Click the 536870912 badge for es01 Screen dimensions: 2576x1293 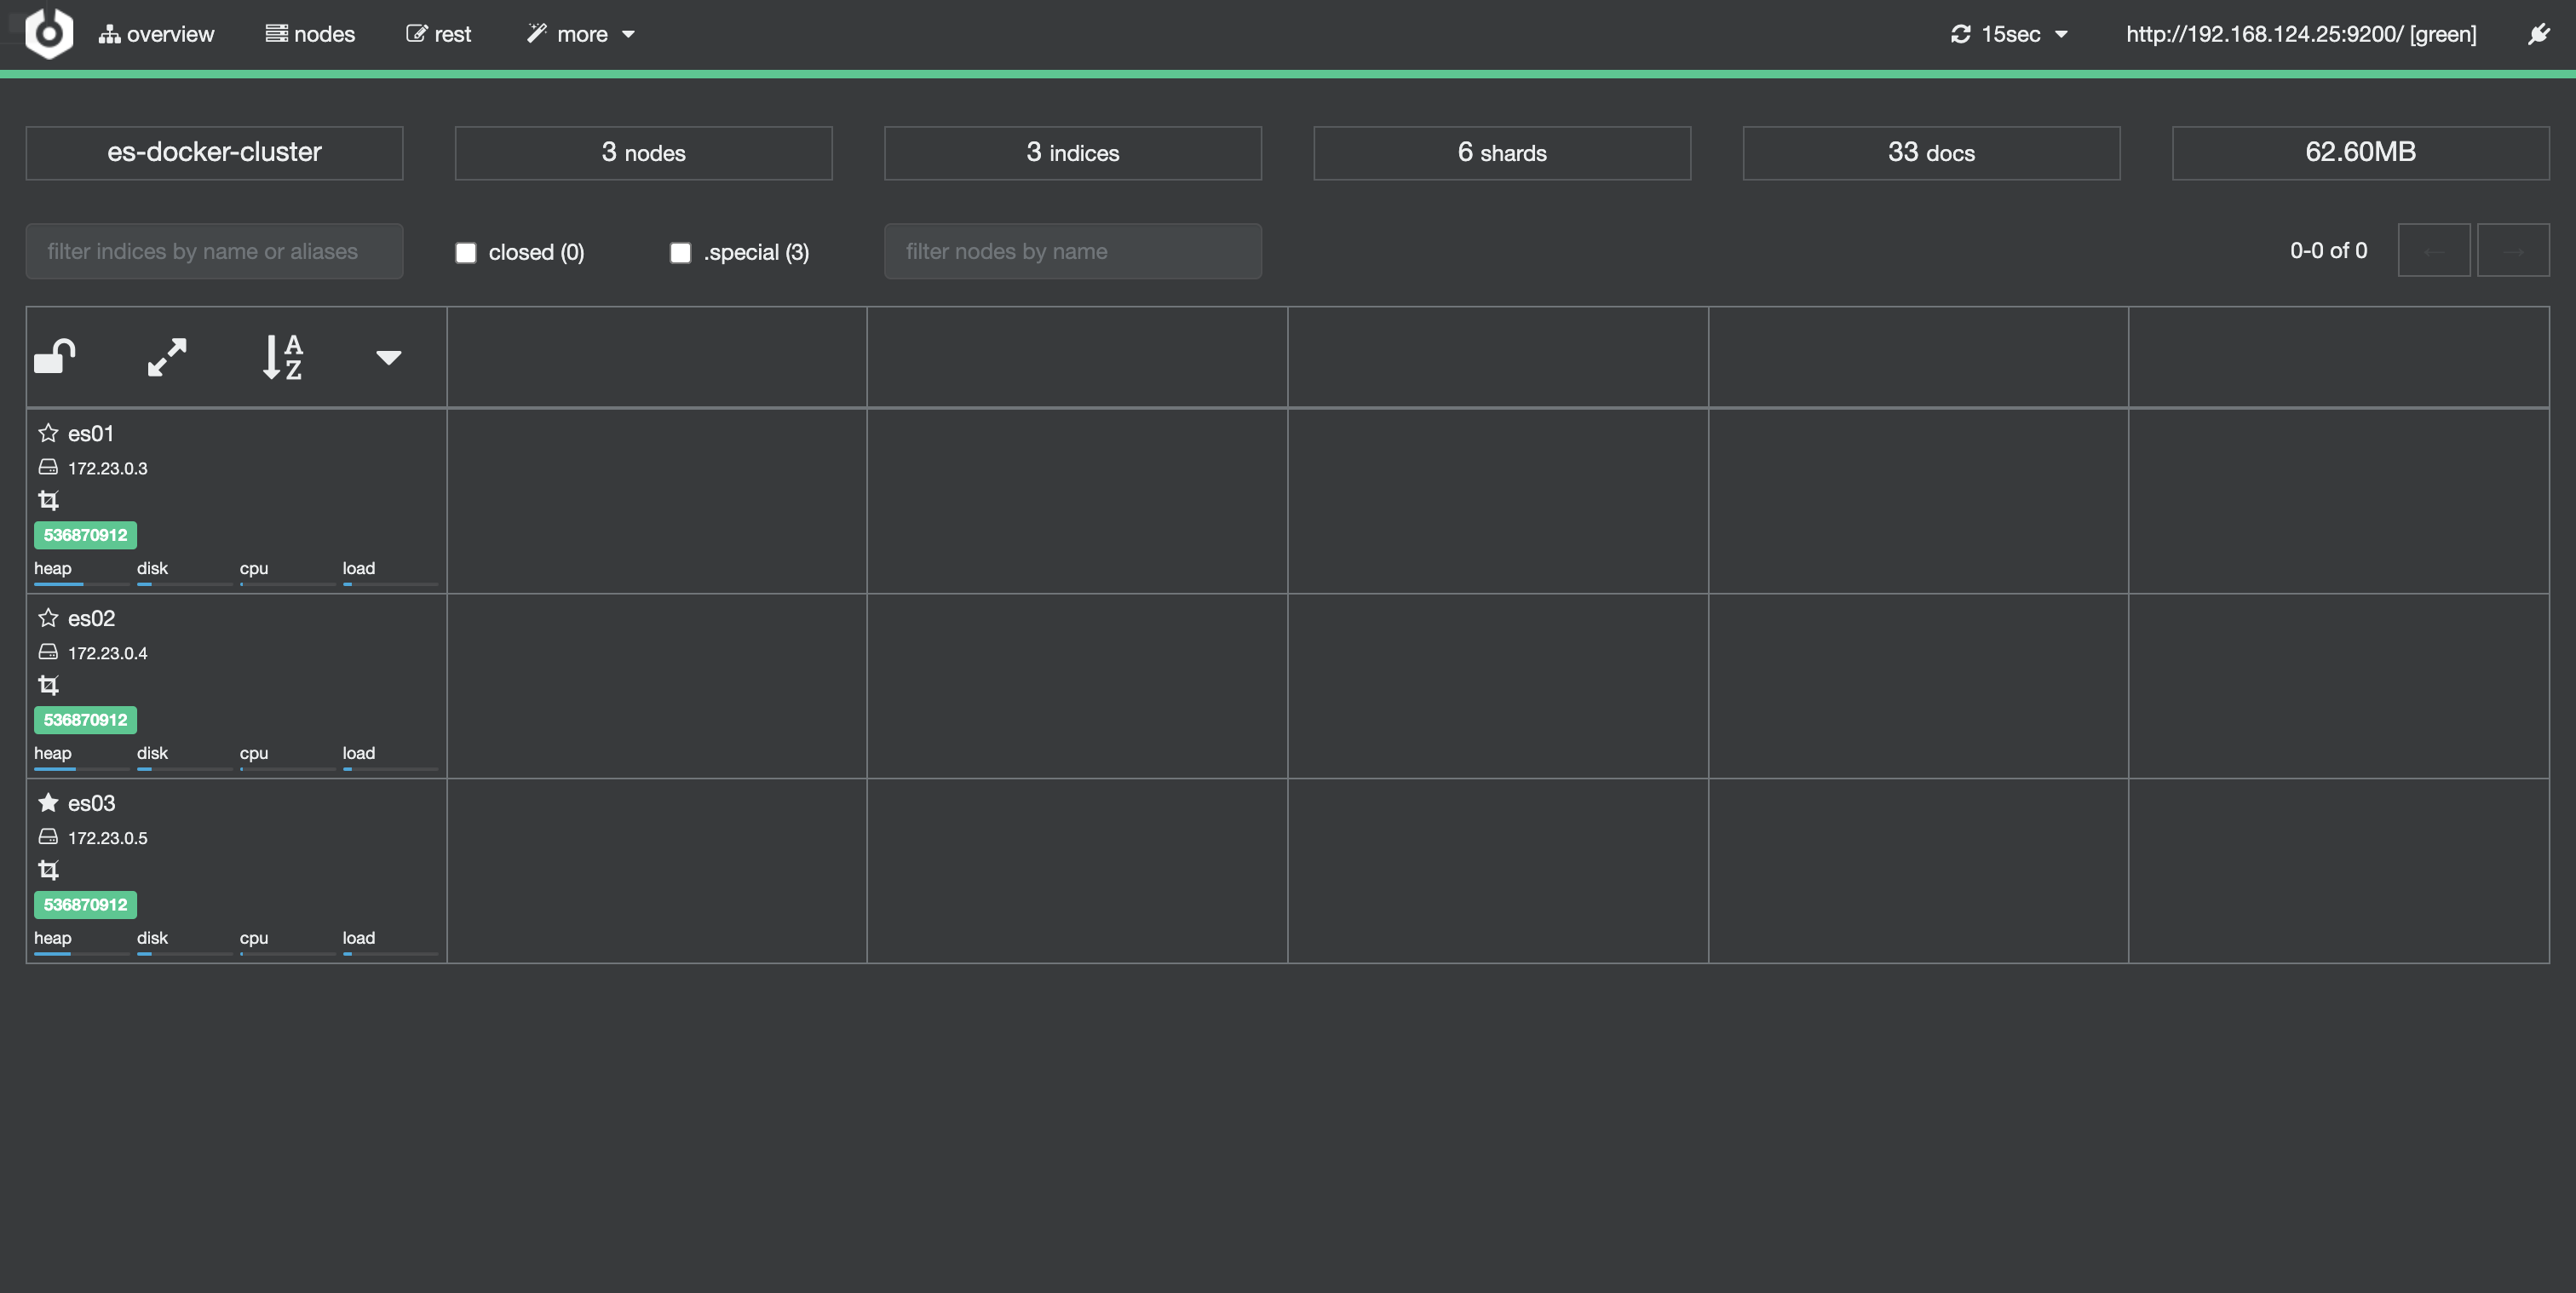(x=85, y=535)
